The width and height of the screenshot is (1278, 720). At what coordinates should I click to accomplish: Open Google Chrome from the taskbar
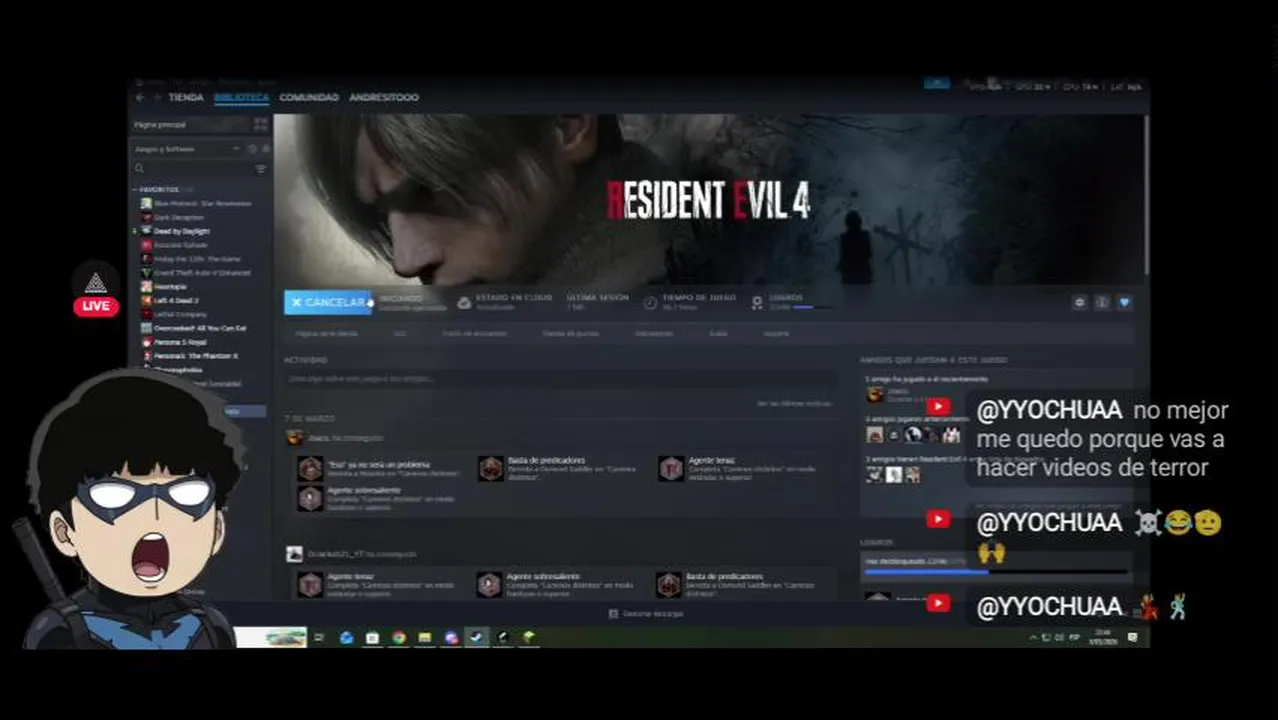tap(398, 637)
